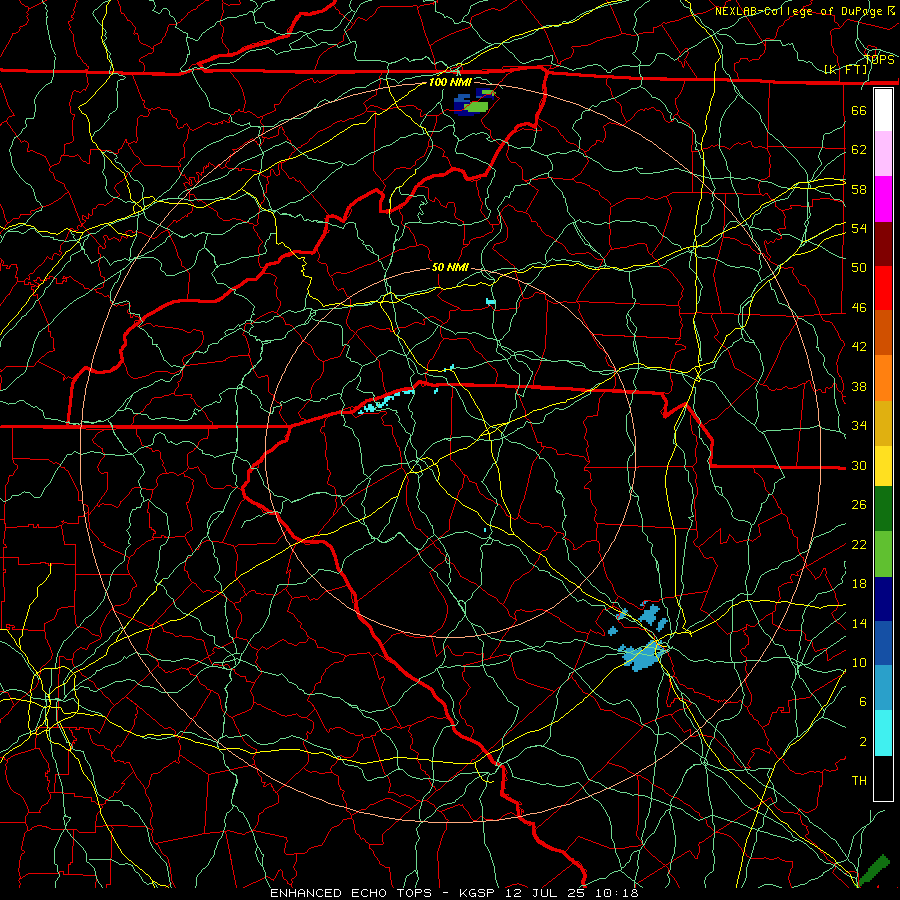The image size is (900, 900).
Task: Click the '46' scale label
Action: coord(859,308)
